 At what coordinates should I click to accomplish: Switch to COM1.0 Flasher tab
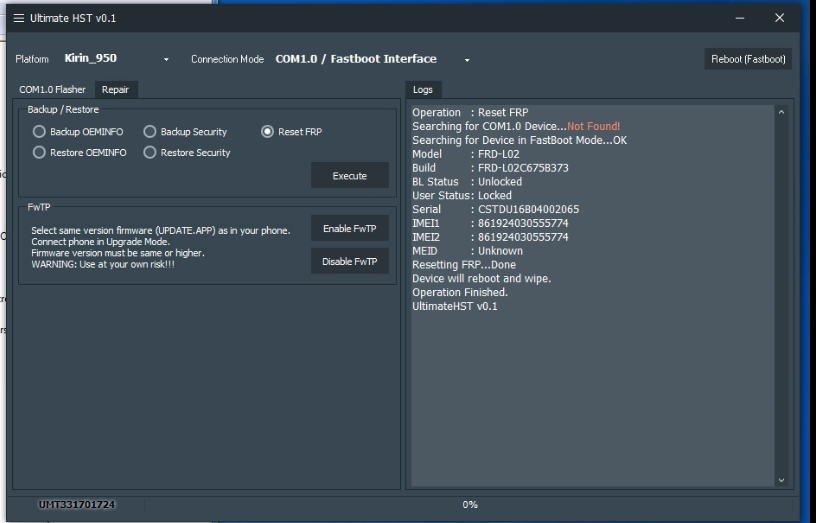click(x=52, y=90)
